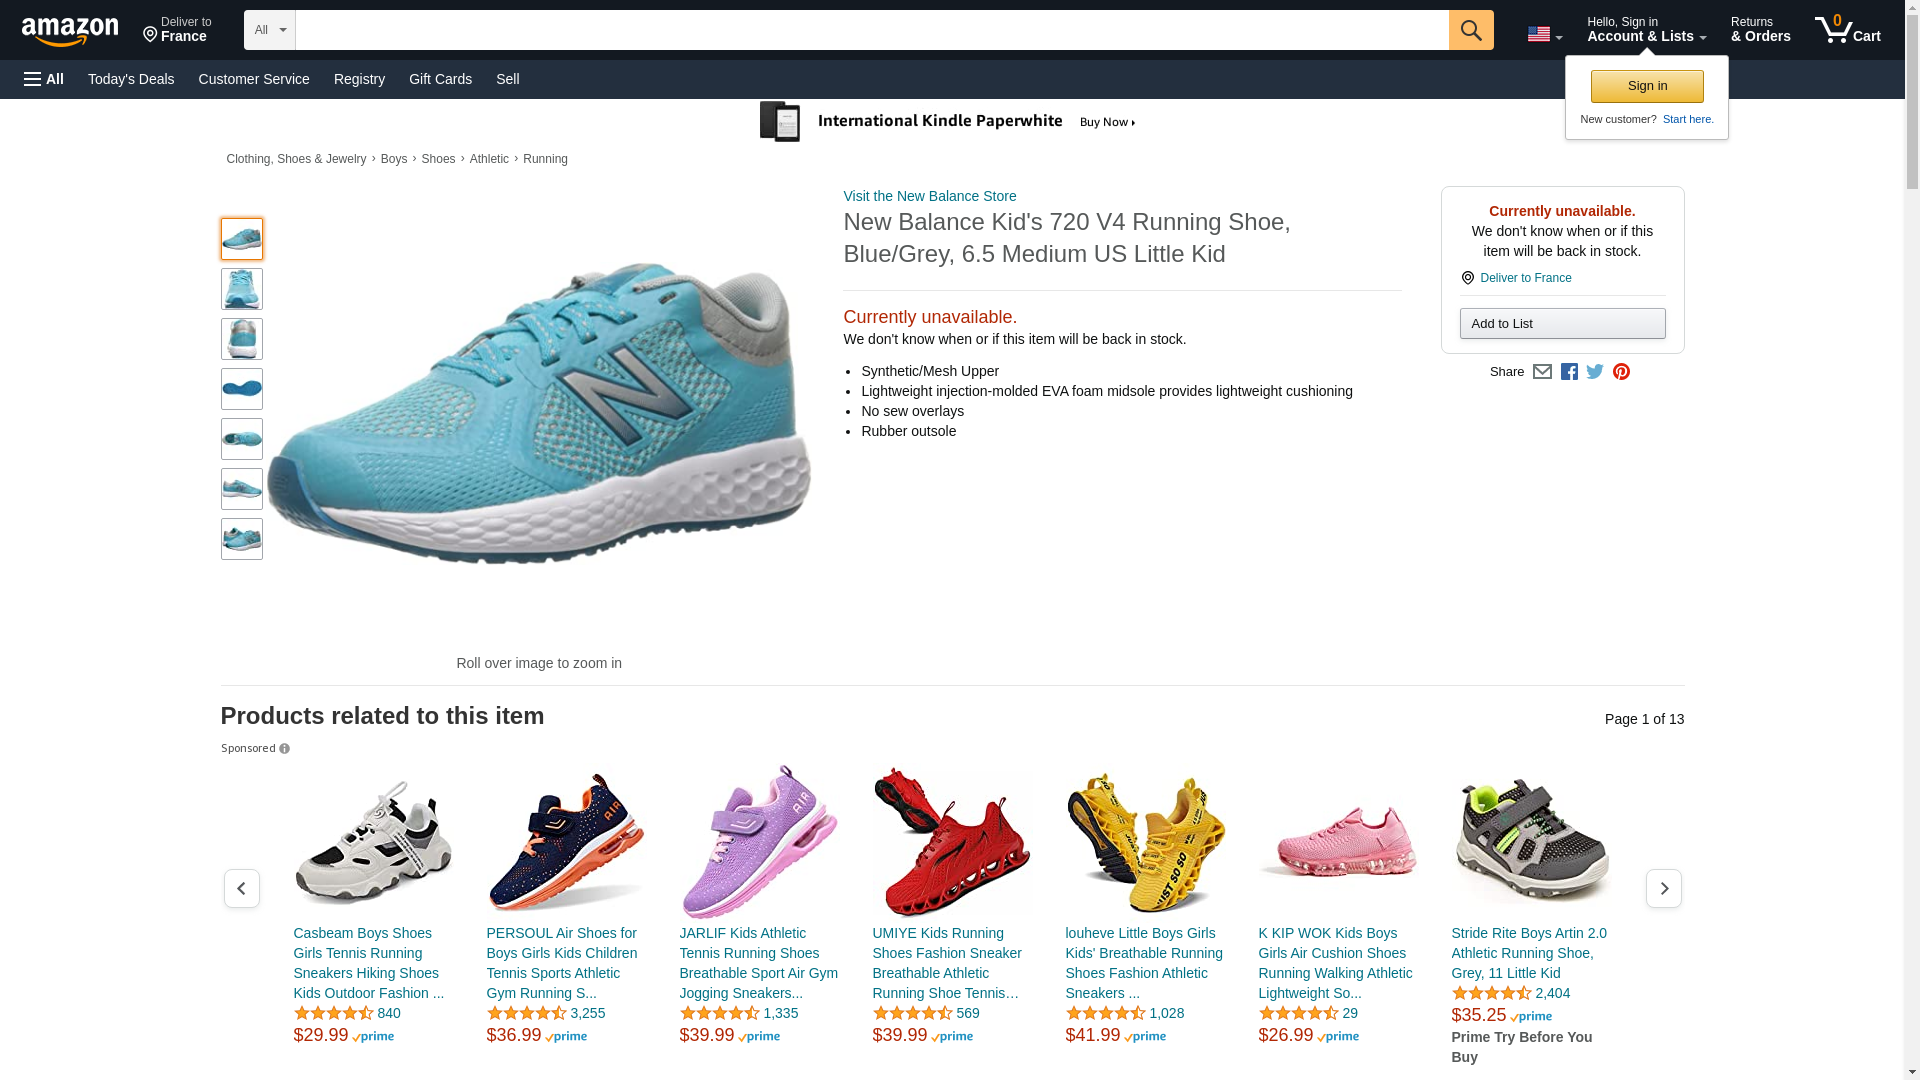Click the Amazon logo
This screenshot has height=1080, width=1920.
[70, 31]
